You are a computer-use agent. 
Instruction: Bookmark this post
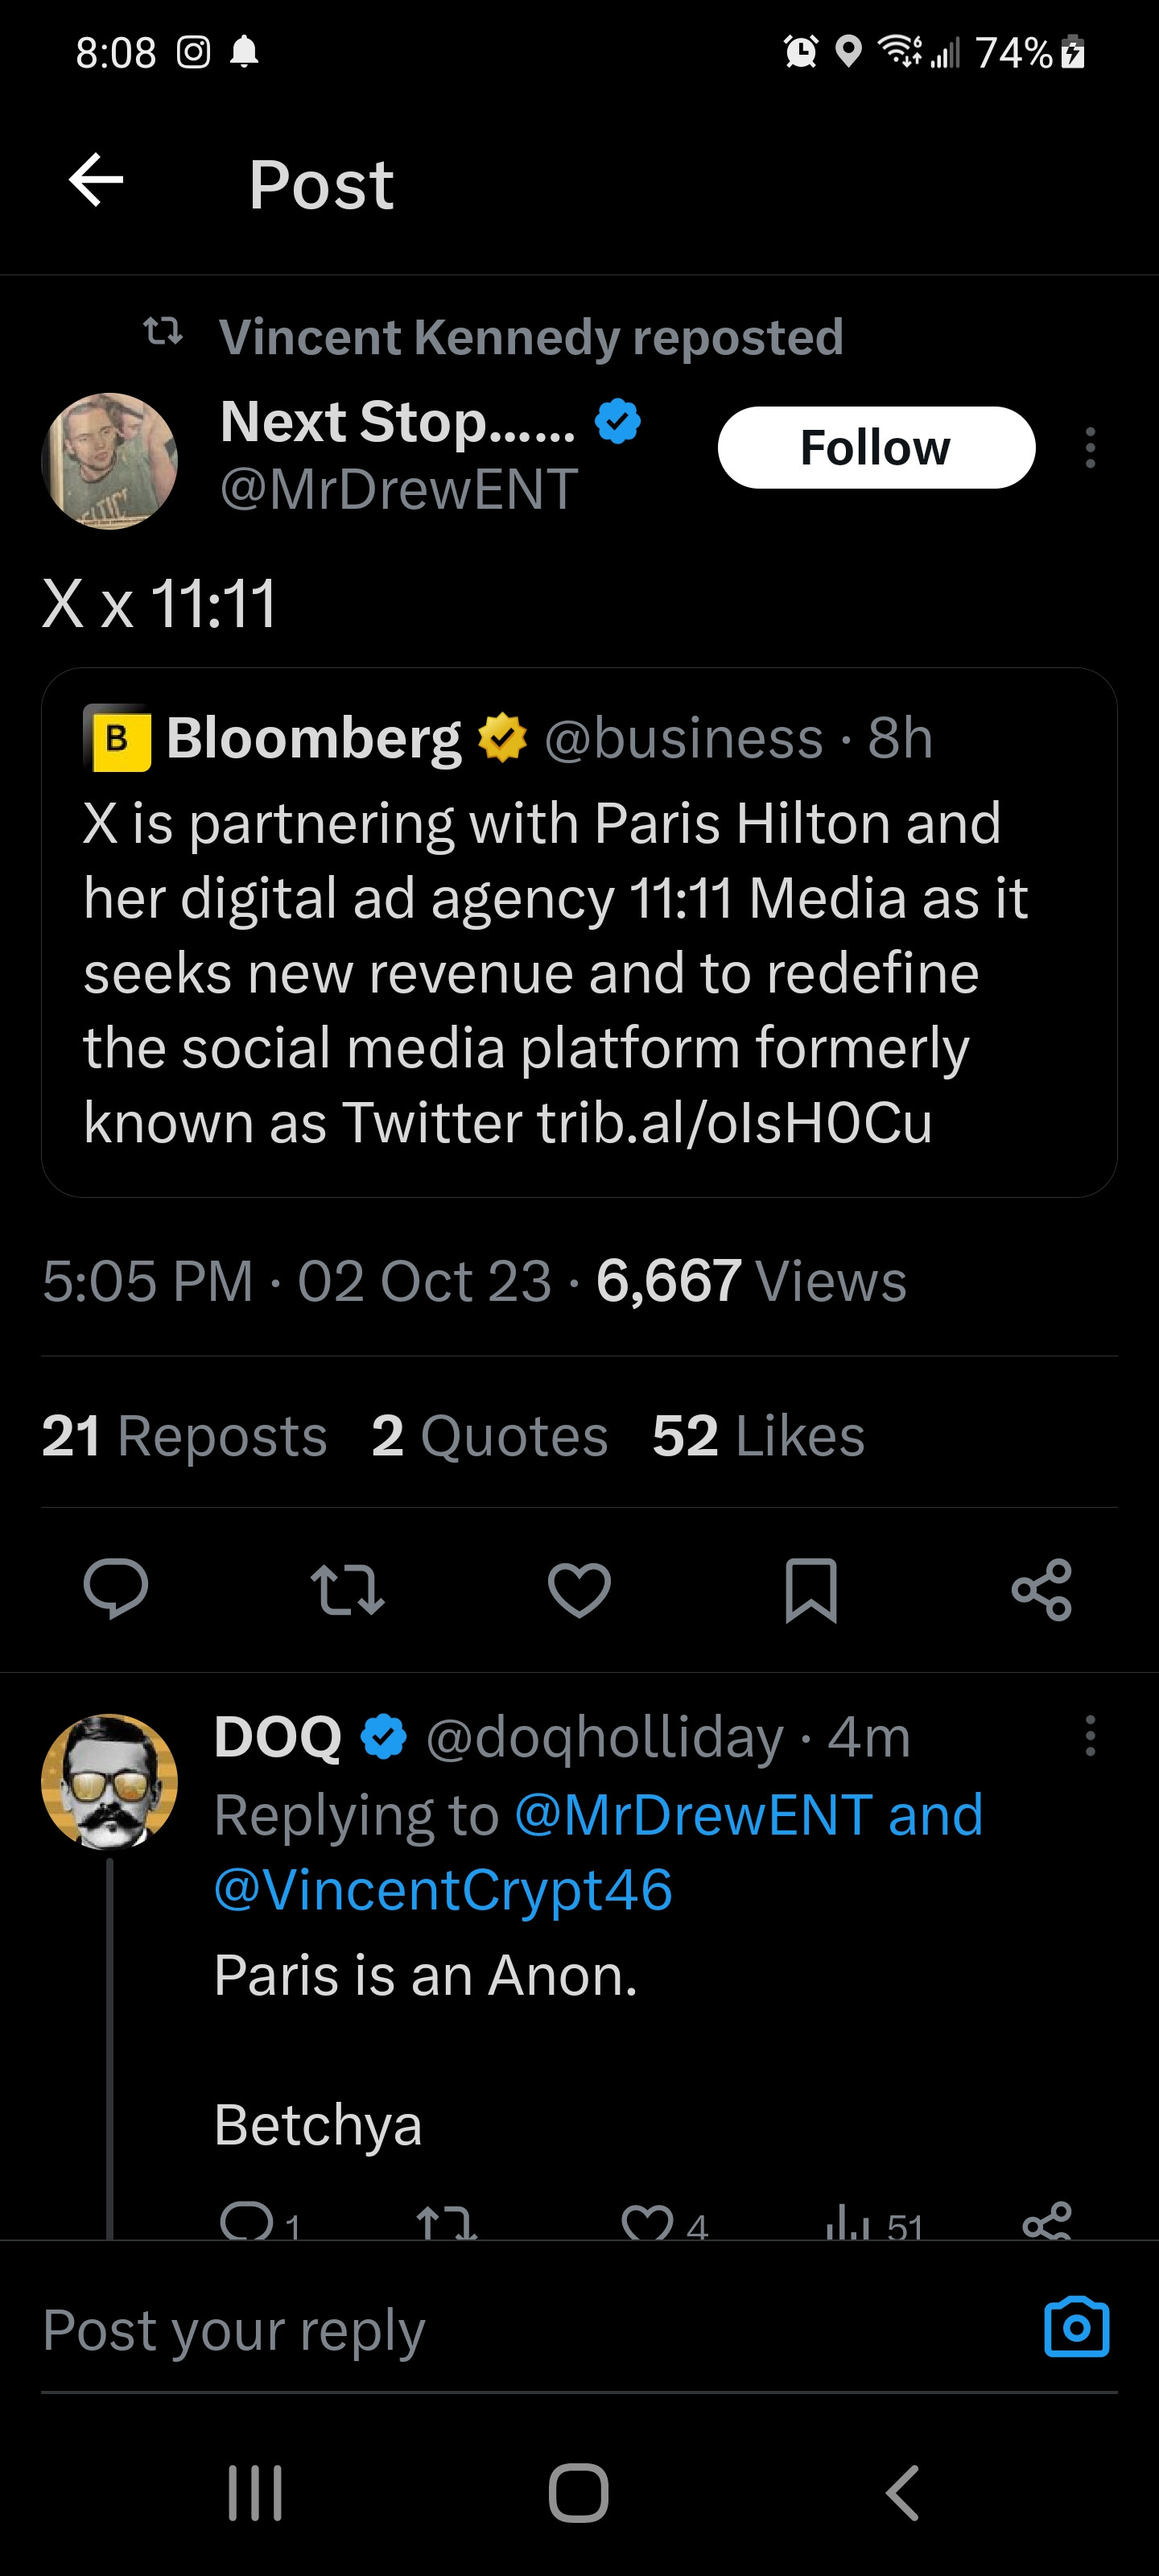(x=810, y=1589)
